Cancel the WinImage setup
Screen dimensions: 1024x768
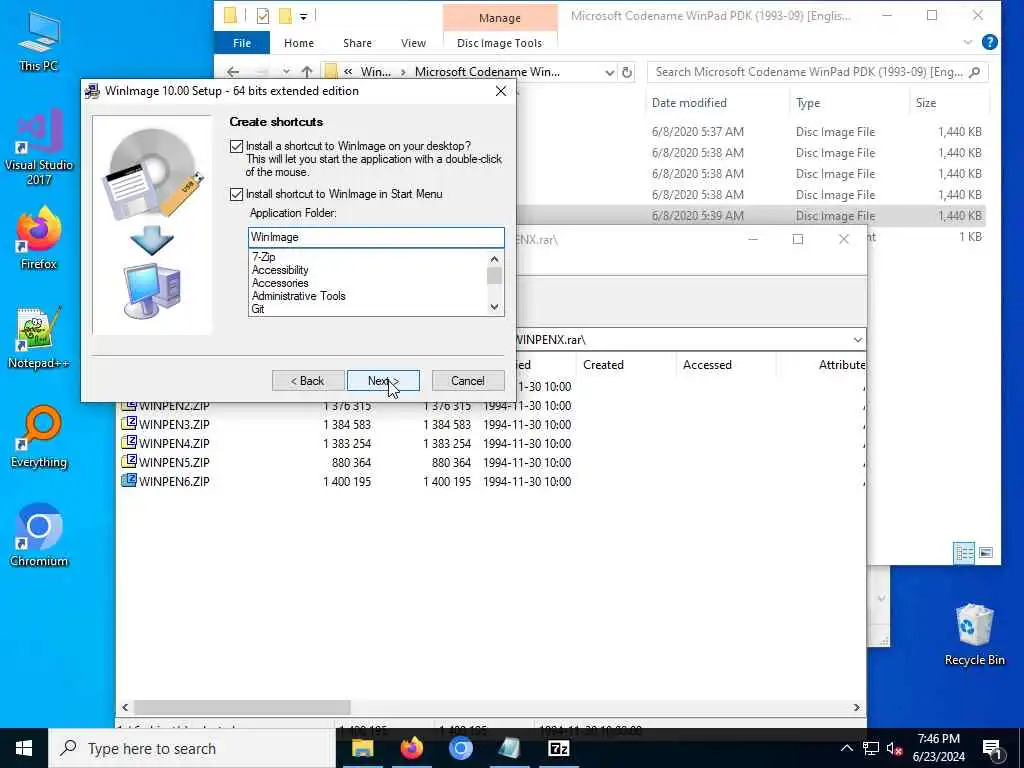[x=468, y=381]
